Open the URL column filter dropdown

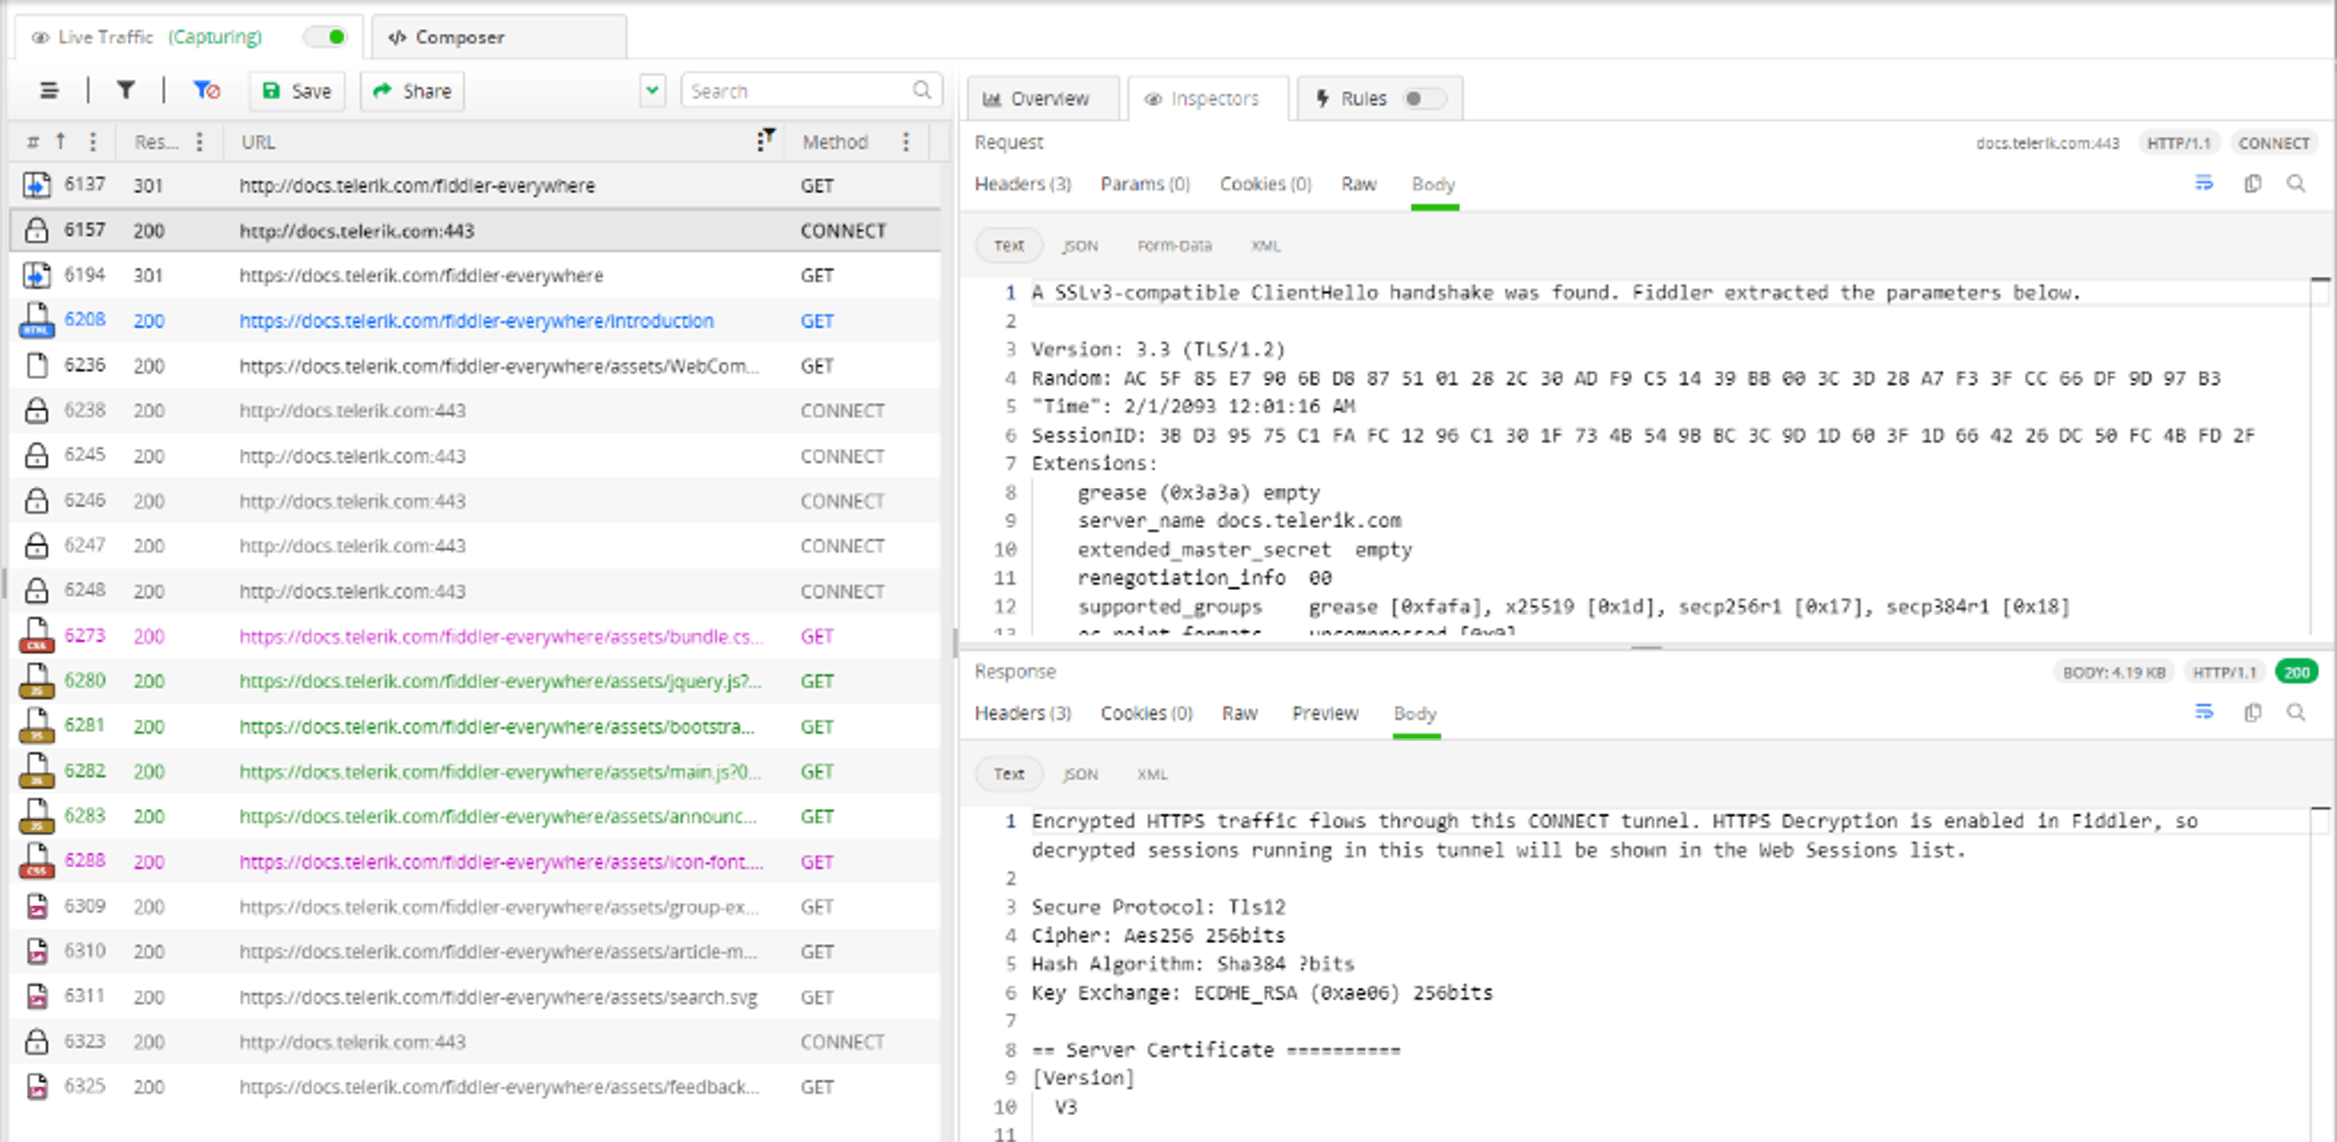(766, 141)
